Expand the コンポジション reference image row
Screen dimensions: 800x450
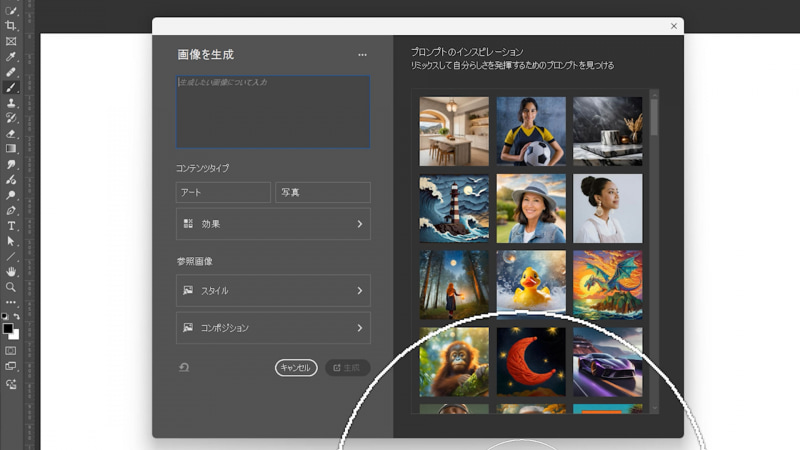(x=273, y=328)
